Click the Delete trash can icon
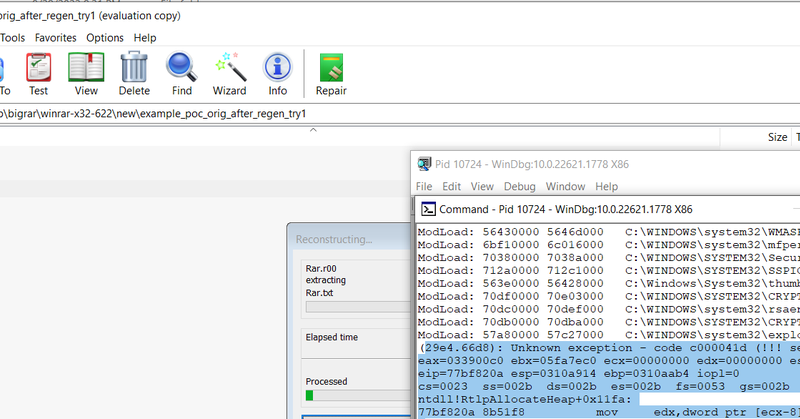The width and height of the screenshot is (800, 419). tap(134, 66)
